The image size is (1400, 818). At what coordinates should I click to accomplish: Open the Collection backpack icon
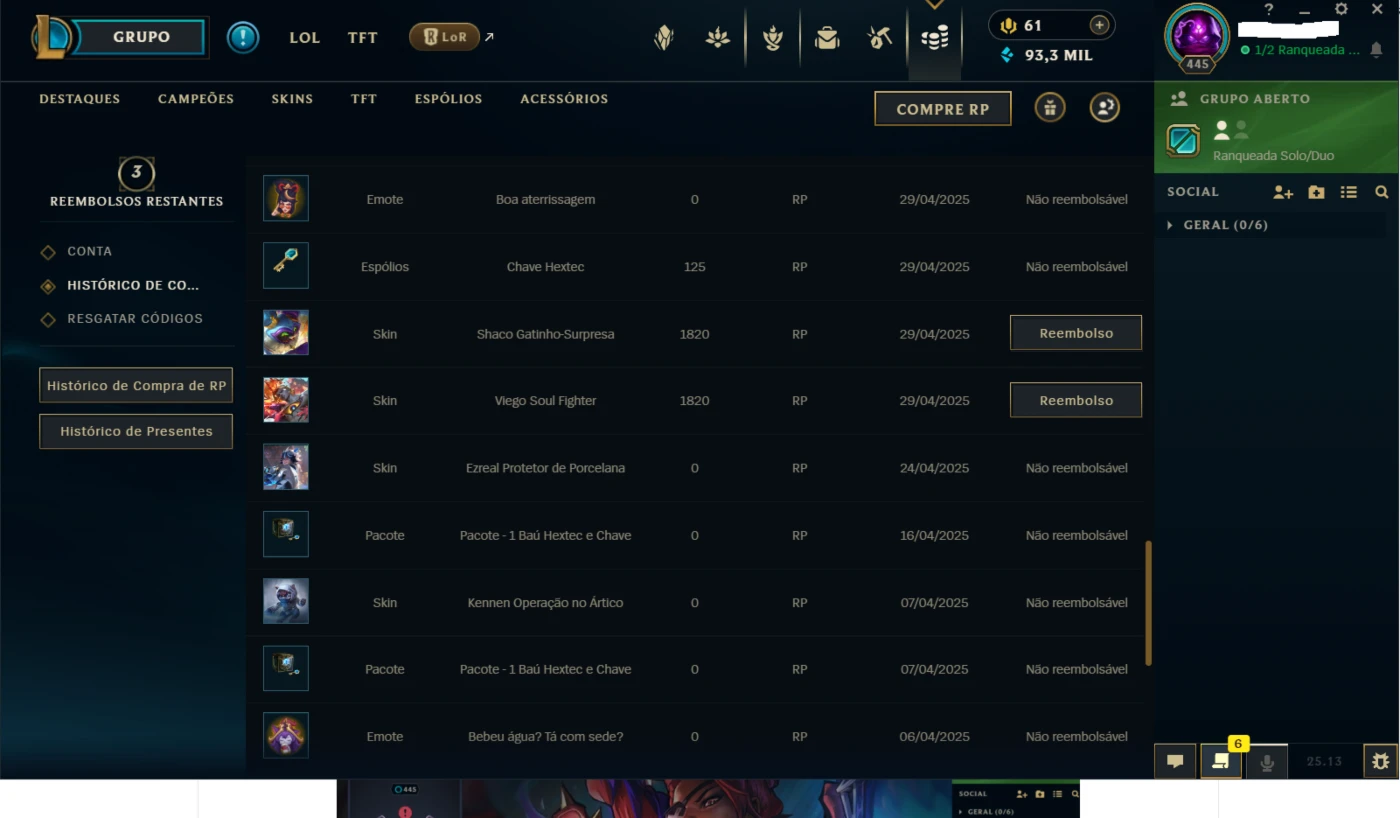[826, 38]
